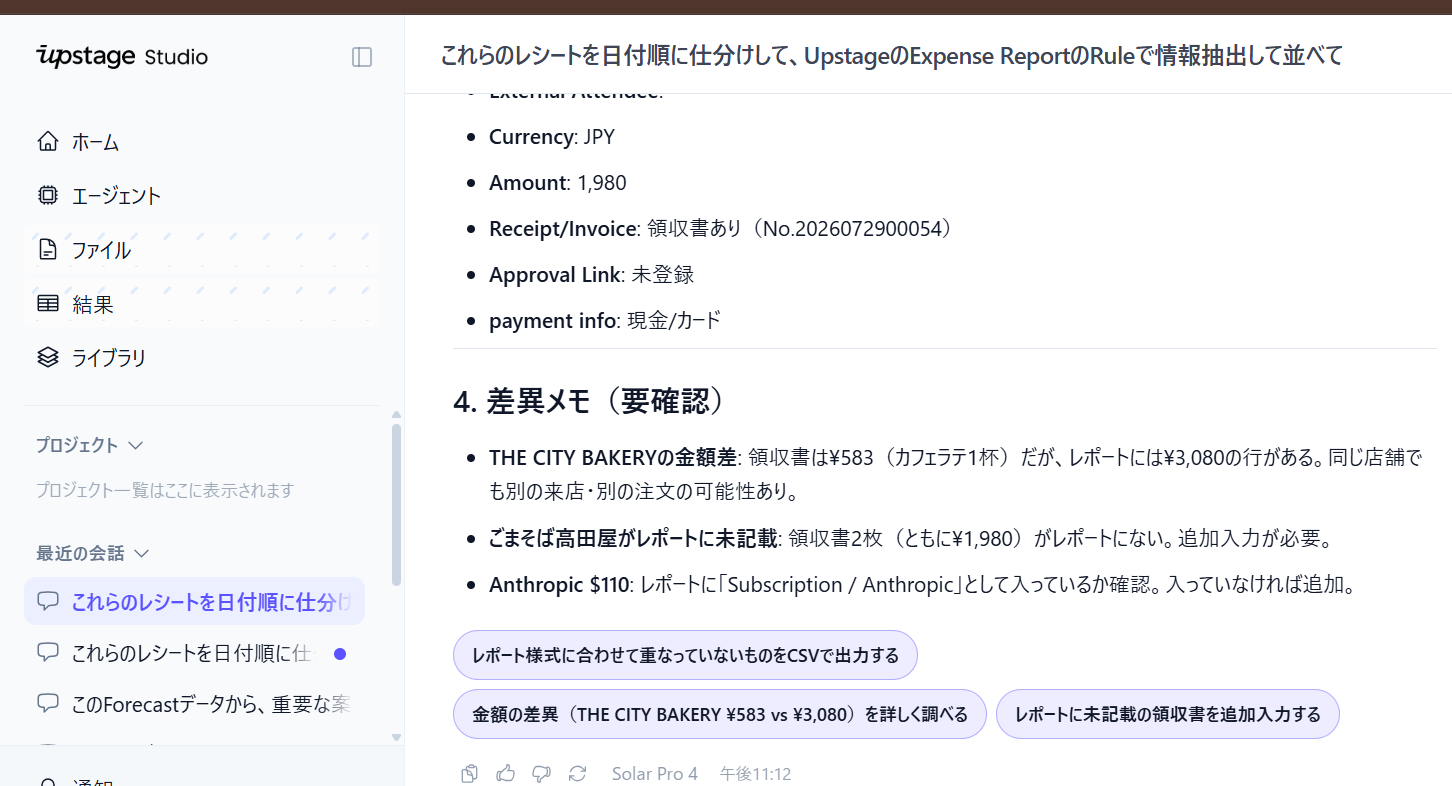Copy the response with the copy icon
This screenshot has width=1452, height=786.
[x=470, y=774]
